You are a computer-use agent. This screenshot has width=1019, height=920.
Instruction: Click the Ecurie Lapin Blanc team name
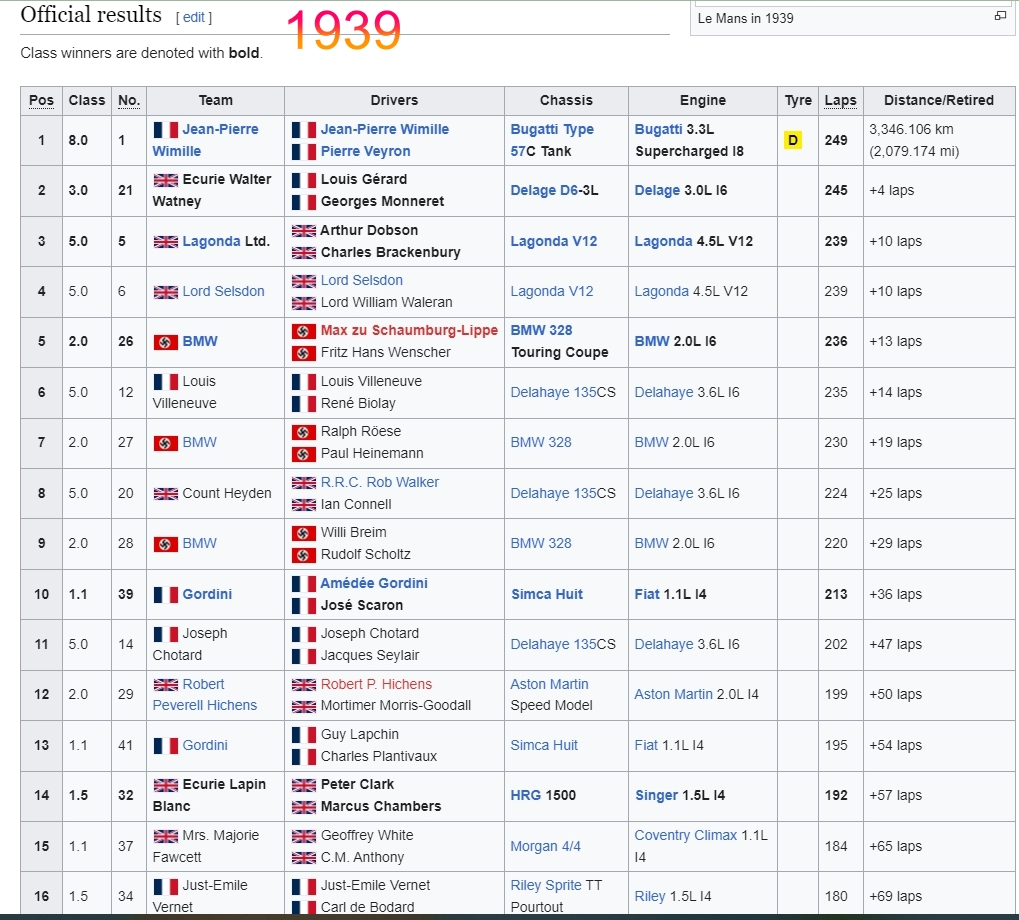point(209,796)
